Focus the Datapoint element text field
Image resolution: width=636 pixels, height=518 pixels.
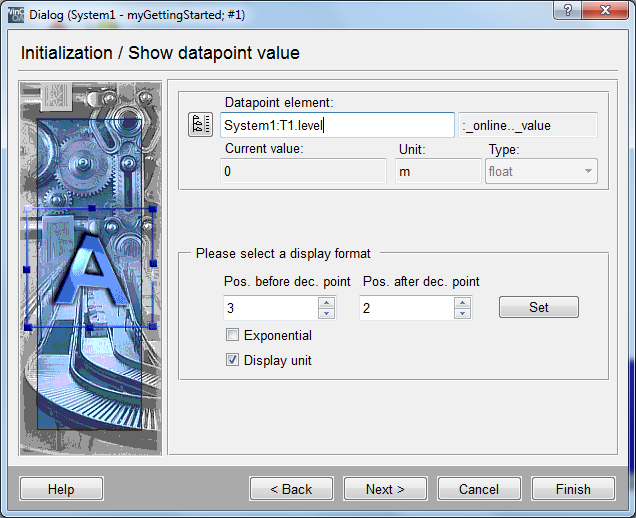point(337,125)
